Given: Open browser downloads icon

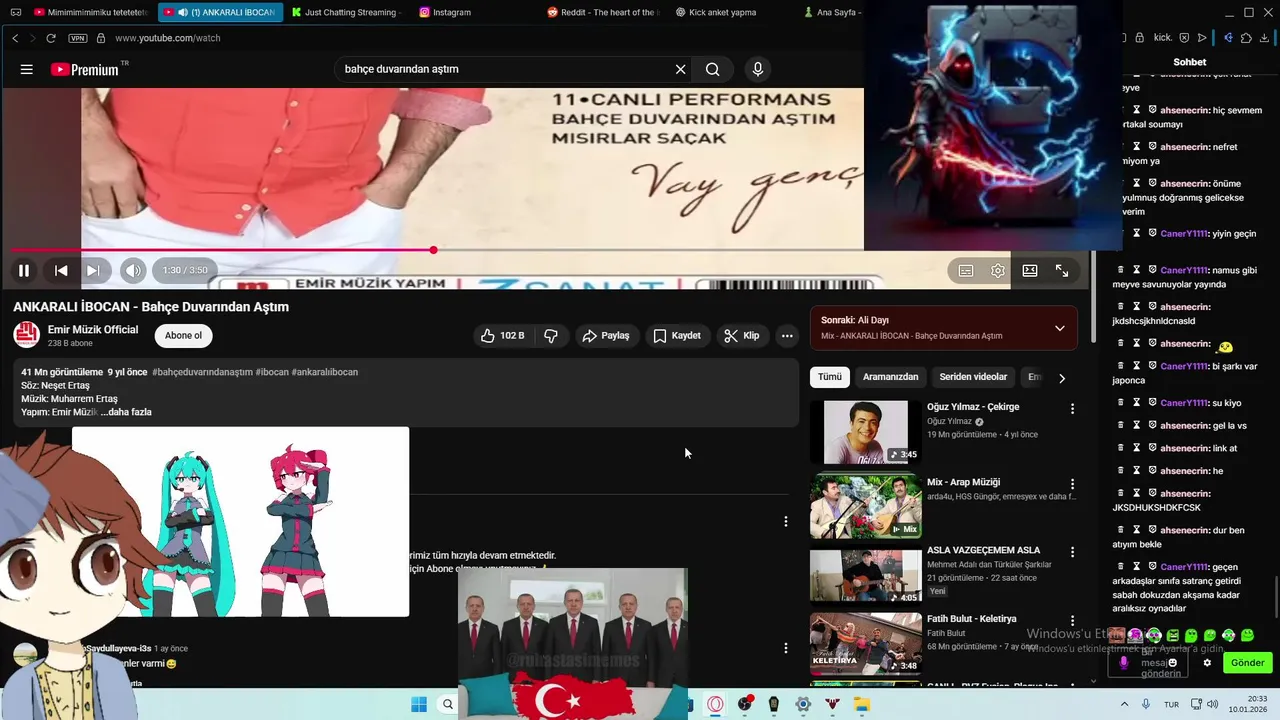Looking at the screenshot, I should 1264,38.
